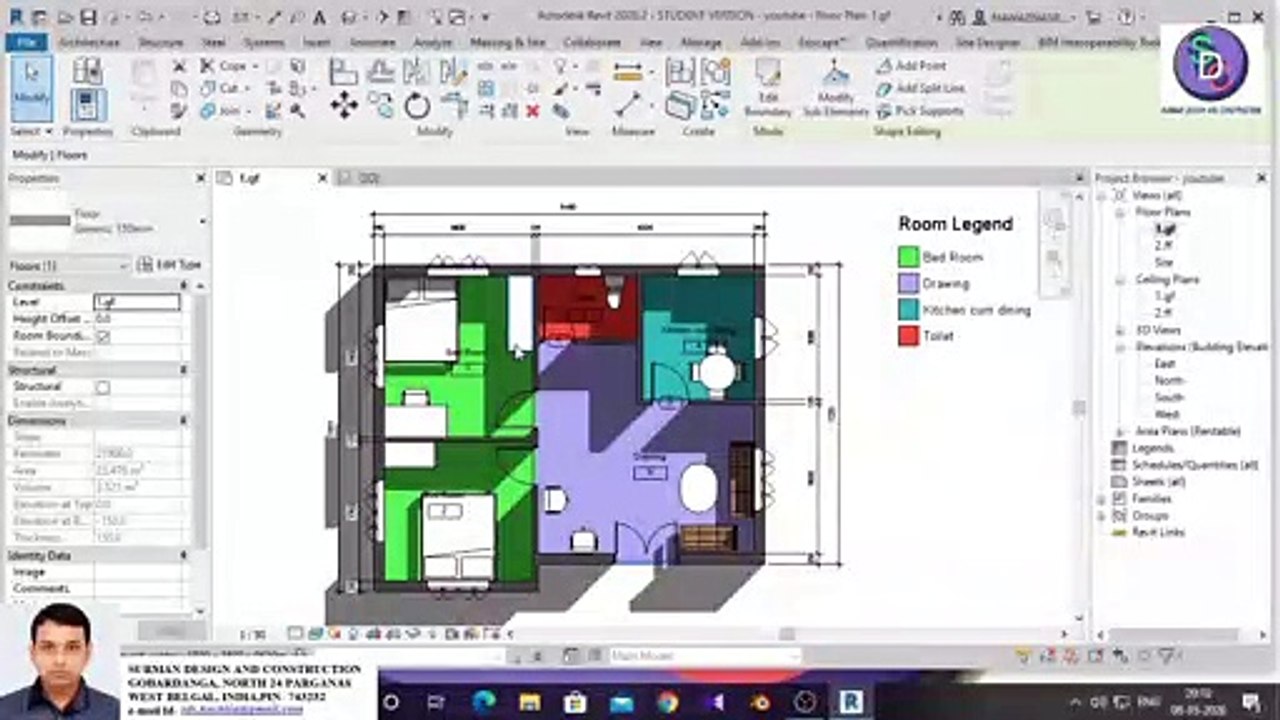Click the Properties palette ribbon icon
This screenshot has height=720, width=1280.
point(88,105)
